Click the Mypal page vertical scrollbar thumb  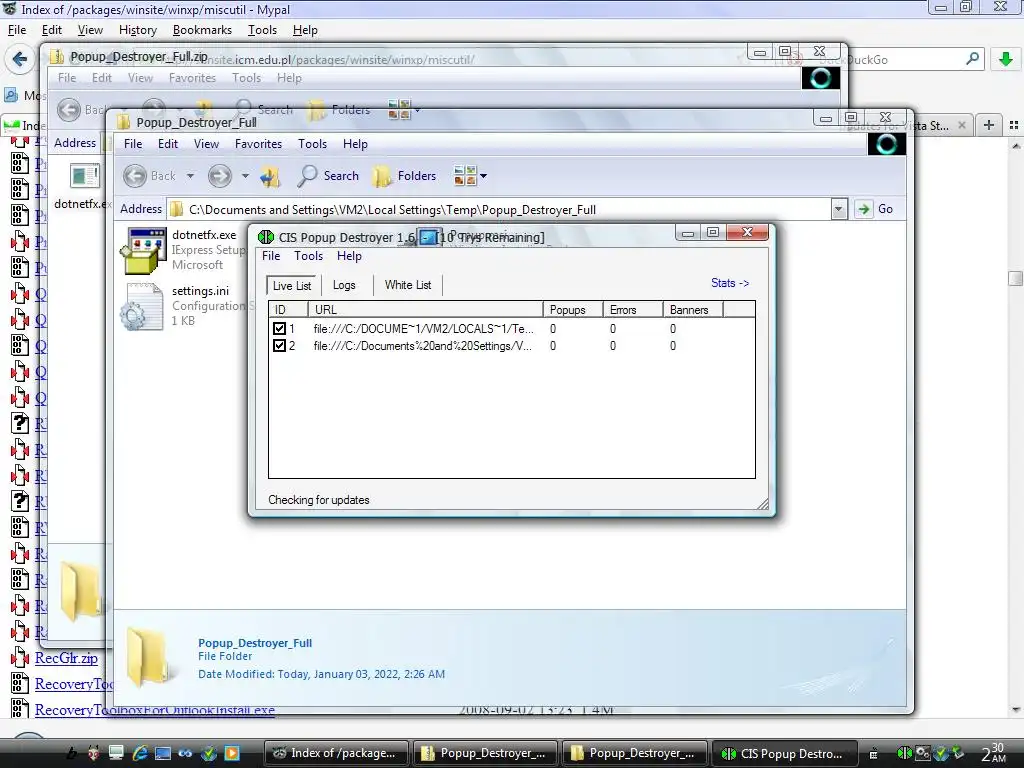1015,278
